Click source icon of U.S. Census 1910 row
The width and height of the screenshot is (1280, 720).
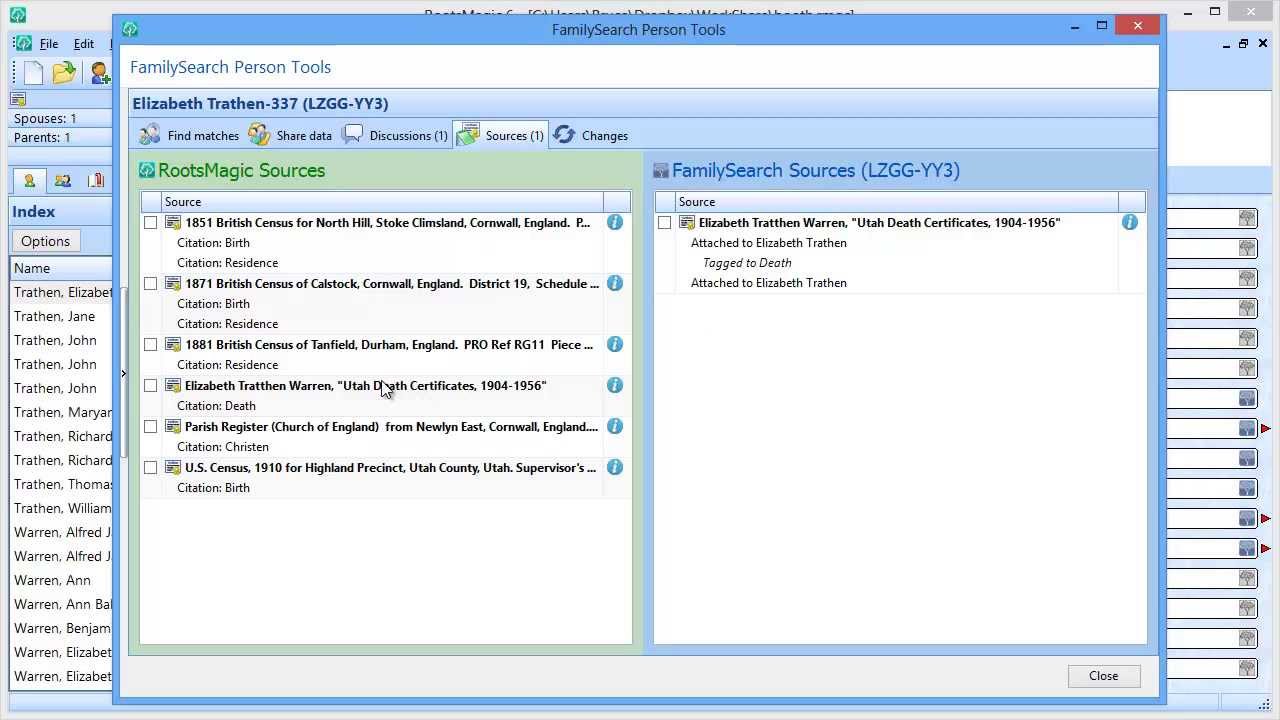tap(173, 468)
